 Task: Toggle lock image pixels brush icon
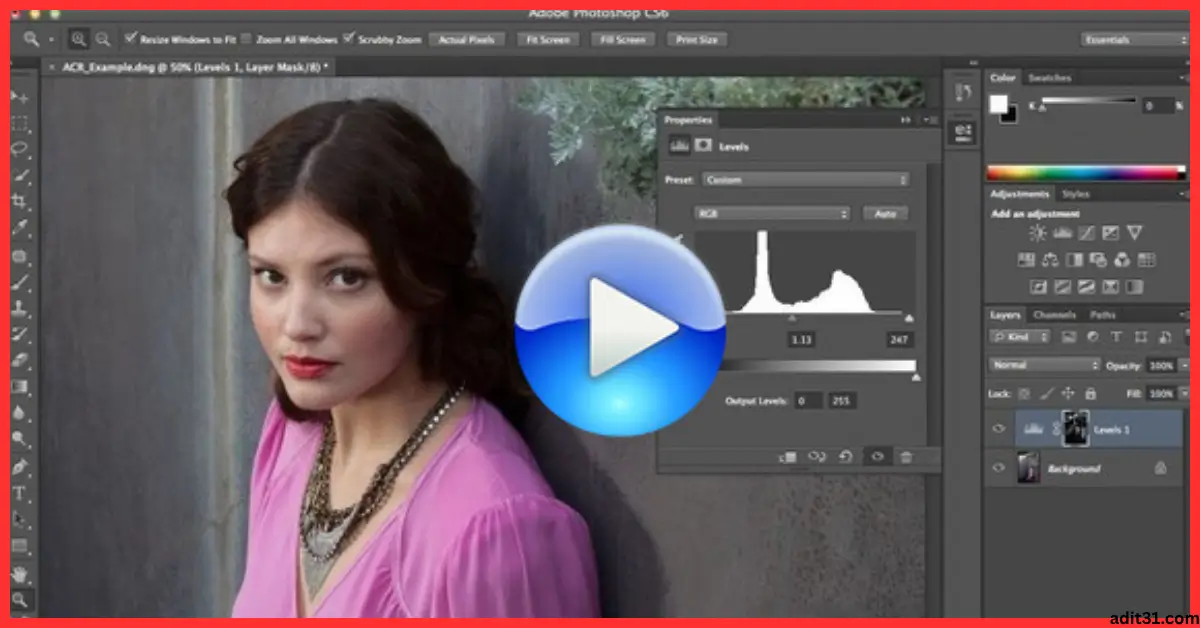point(1046,394)
